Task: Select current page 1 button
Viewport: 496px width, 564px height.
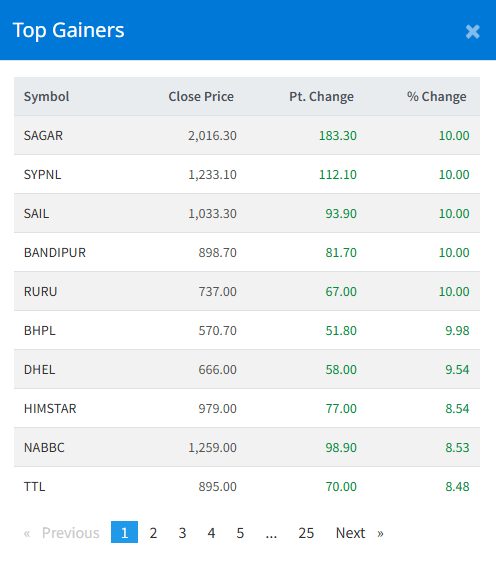Action: (x=124, y=532)
